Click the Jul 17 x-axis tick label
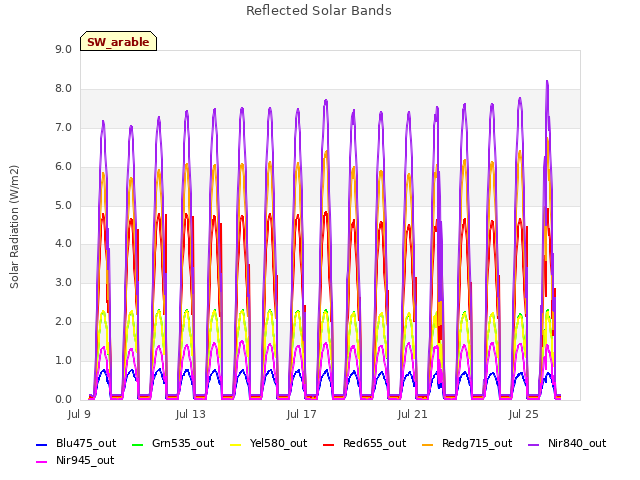The image size is (640, 480). click(x=302, y=415)
